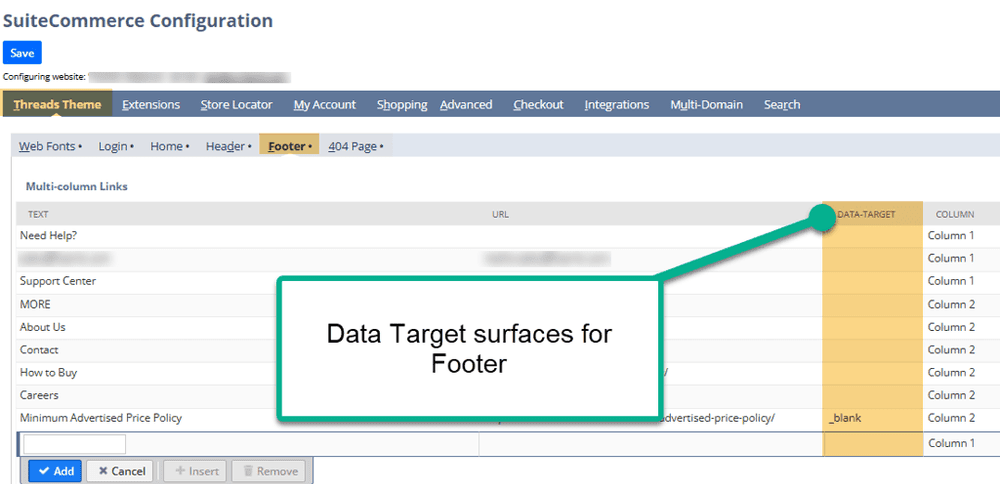Open the Threads Theme tab
The image size is (1000, 484).
tap(57, 105)
